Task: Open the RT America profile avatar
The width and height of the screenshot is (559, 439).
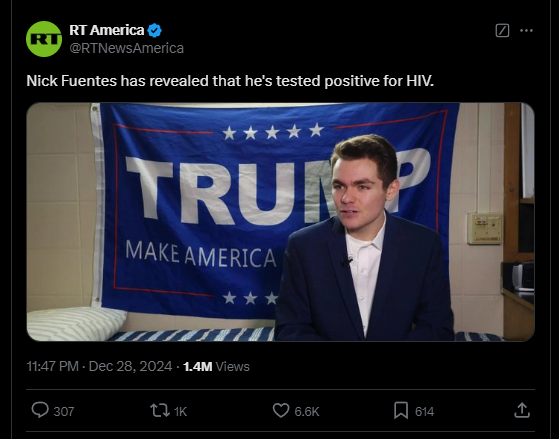Action: (44, 39)
